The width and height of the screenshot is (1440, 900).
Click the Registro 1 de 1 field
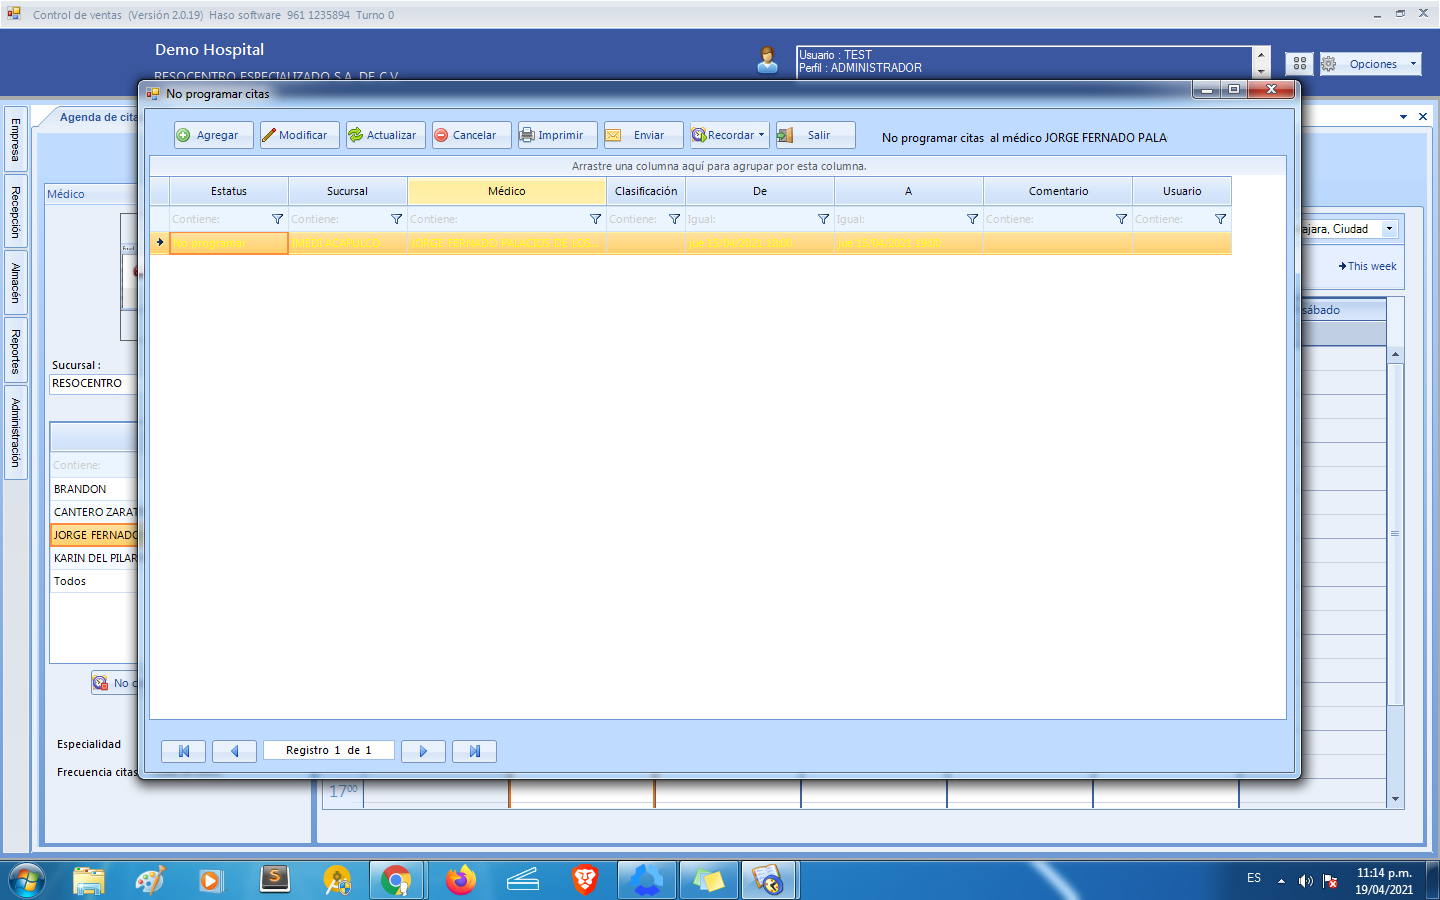pos(329,751)
